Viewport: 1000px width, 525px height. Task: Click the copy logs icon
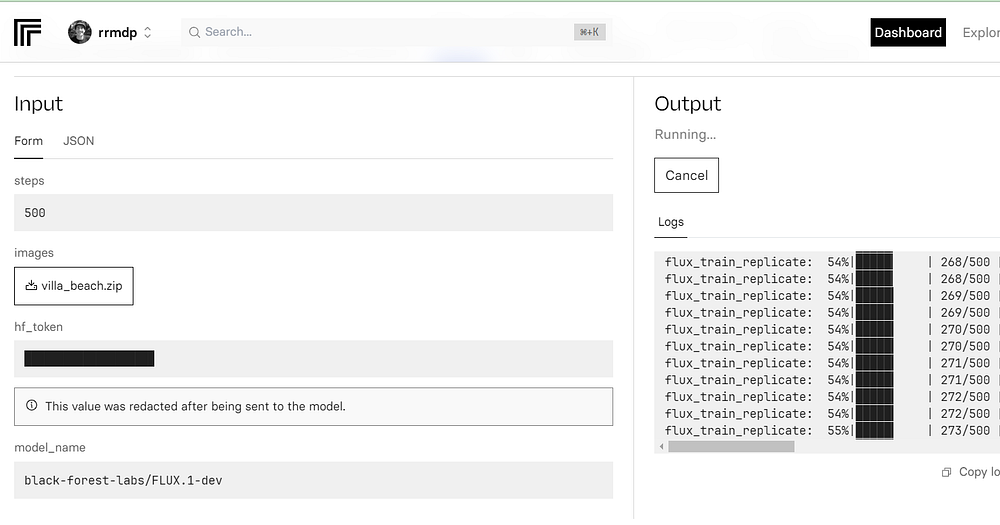pos(946,472)
